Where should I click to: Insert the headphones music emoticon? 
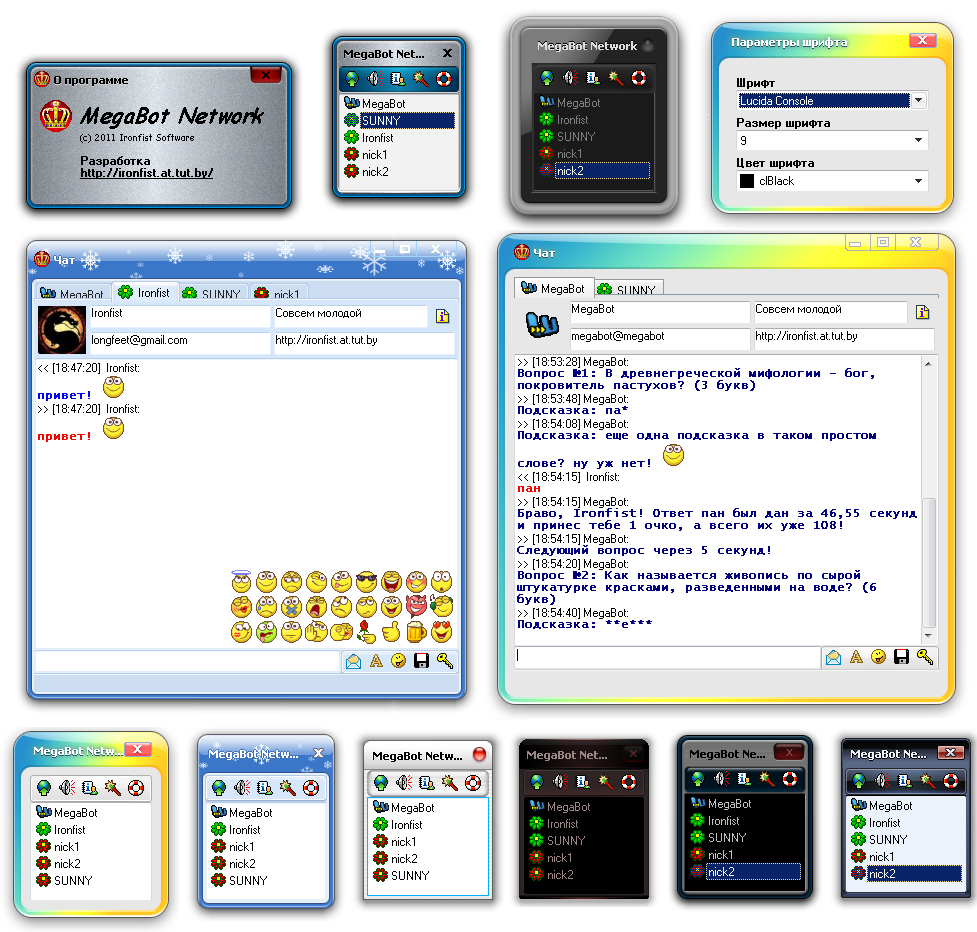pos(442,606)
